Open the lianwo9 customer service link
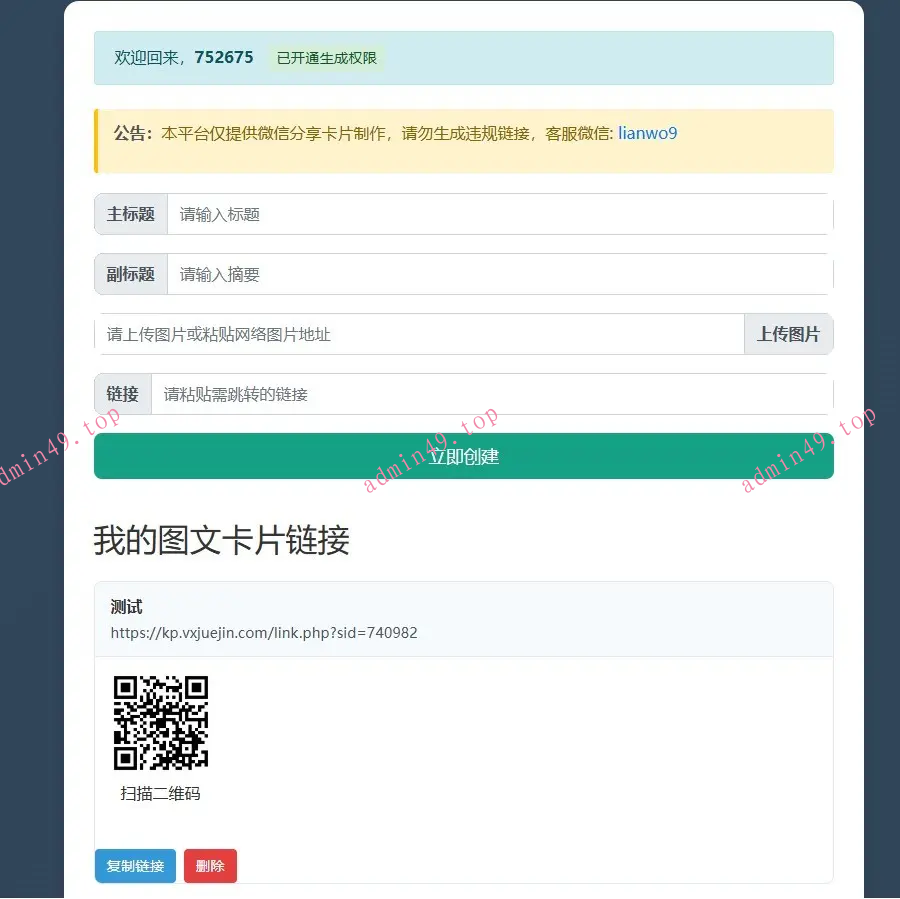900x899 pixels. (x=646, y=132)
